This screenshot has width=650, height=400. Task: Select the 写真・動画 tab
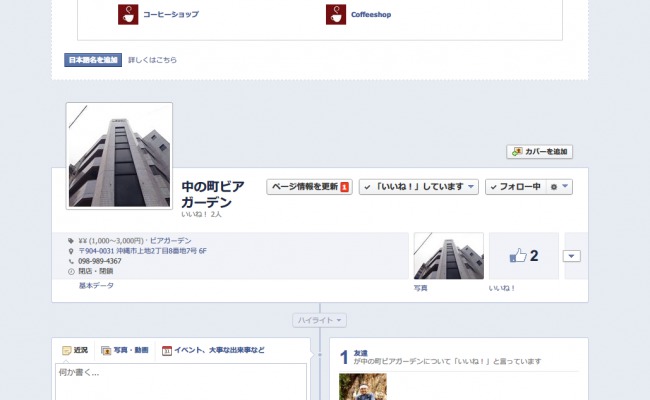point(125,350)
